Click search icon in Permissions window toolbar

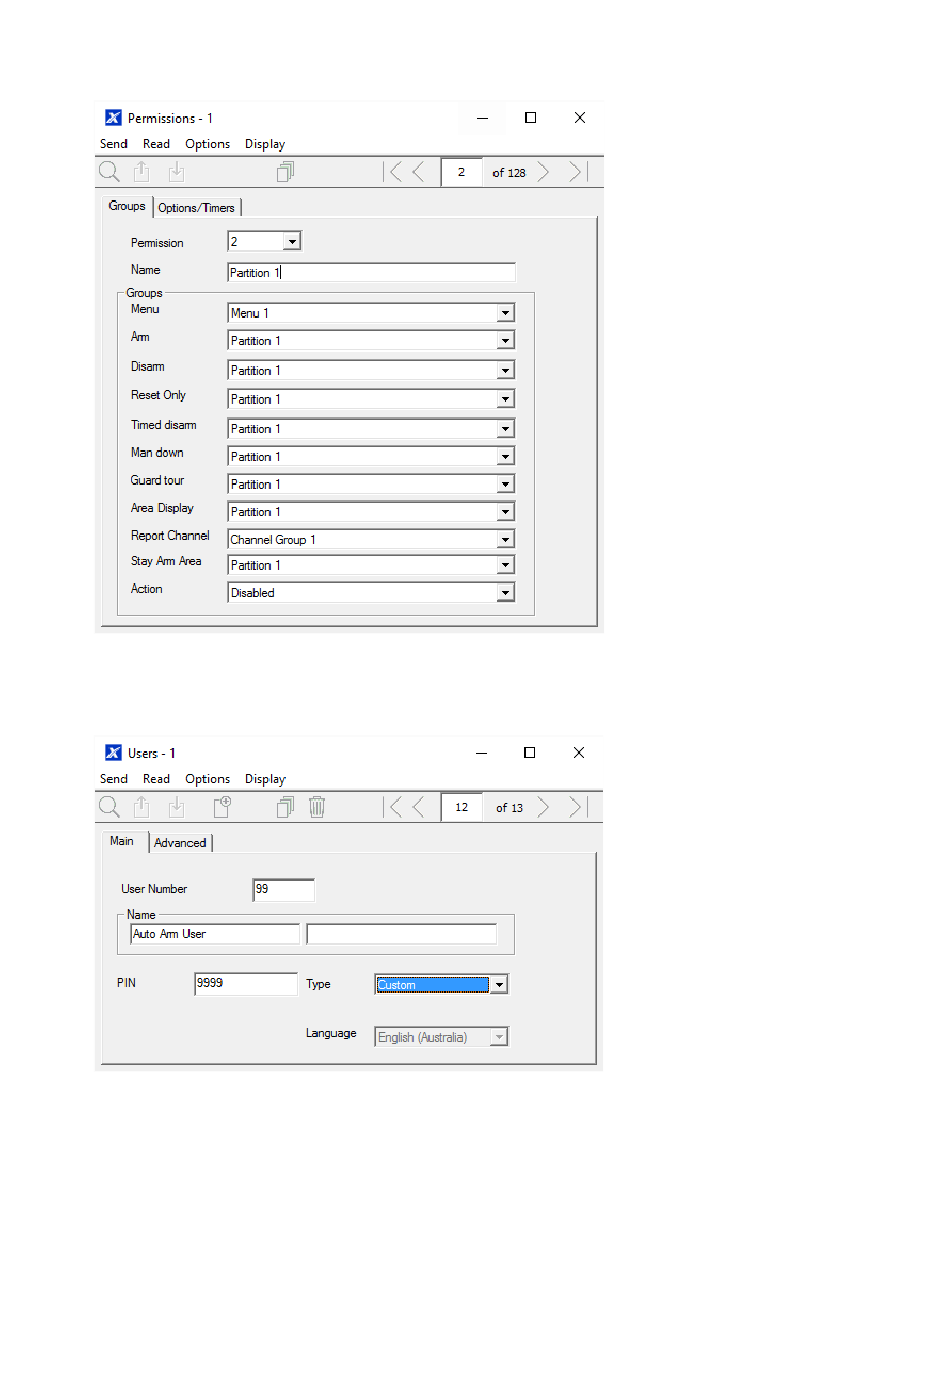coord(109,172)
